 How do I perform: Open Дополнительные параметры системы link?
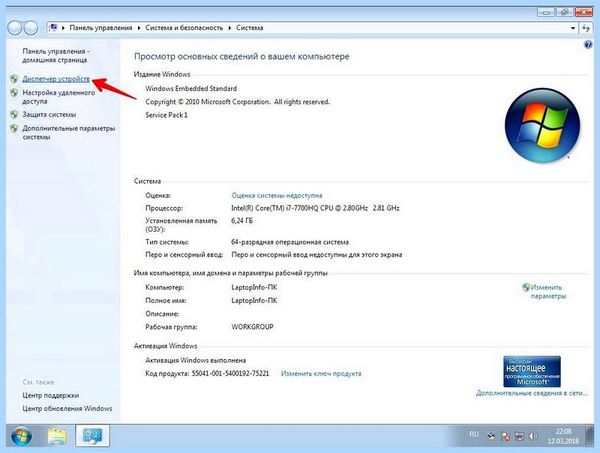(68, 133)
